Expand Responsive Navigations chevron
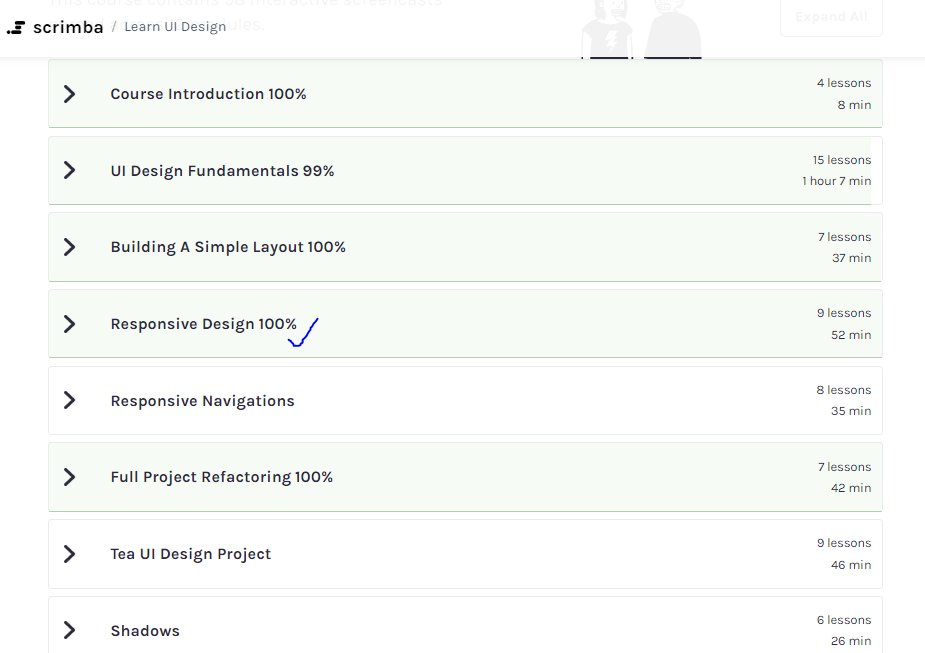 [x=70, y=401]
